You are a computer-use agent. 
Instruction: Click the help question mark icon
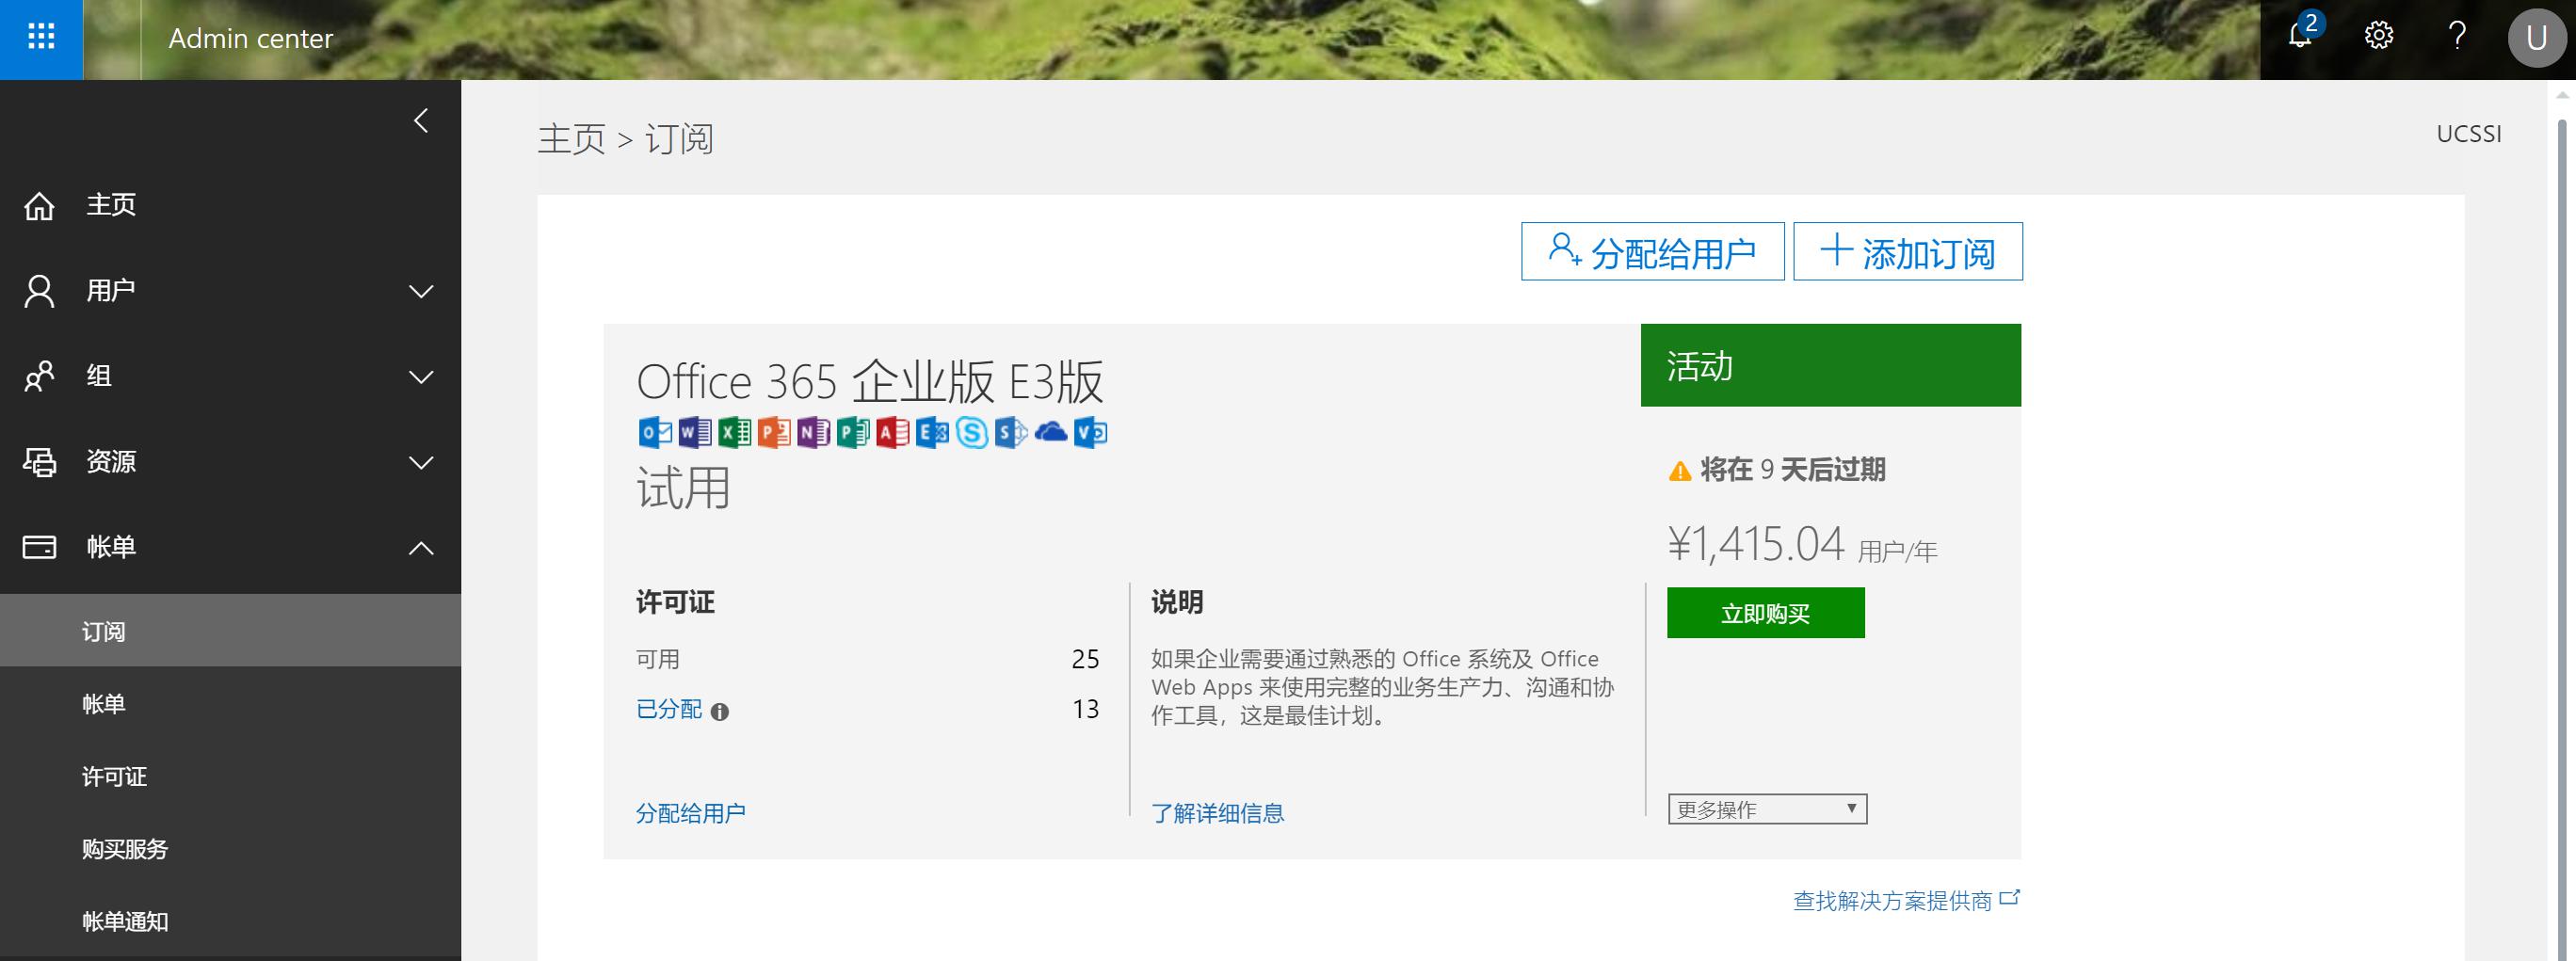(2457, 37)
